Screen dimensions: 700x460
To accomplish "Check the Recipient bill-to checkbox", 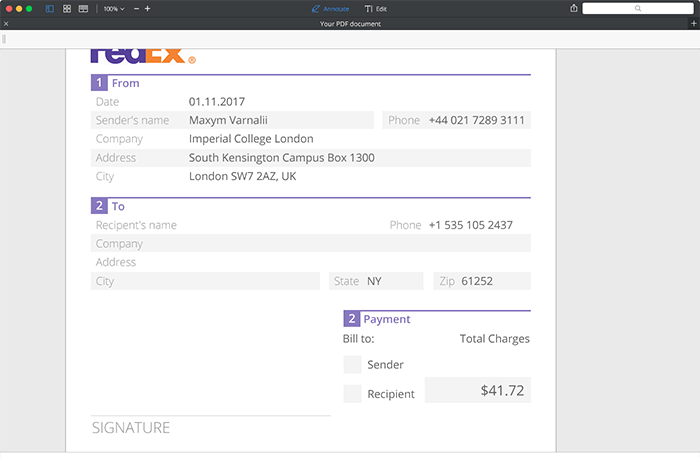I will click(352, 394).
